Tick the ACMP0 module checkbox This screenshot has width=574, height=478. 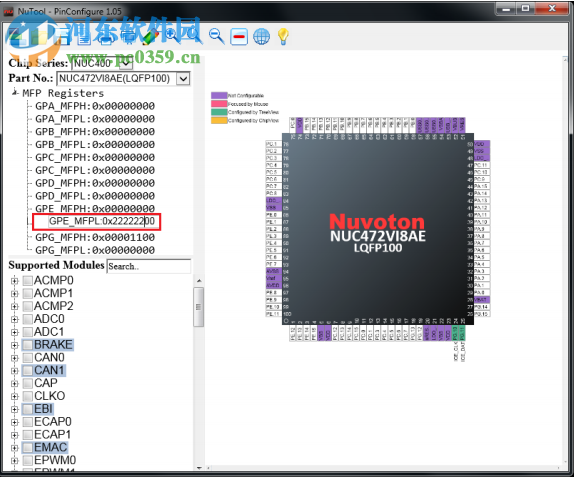pos(27,281)
